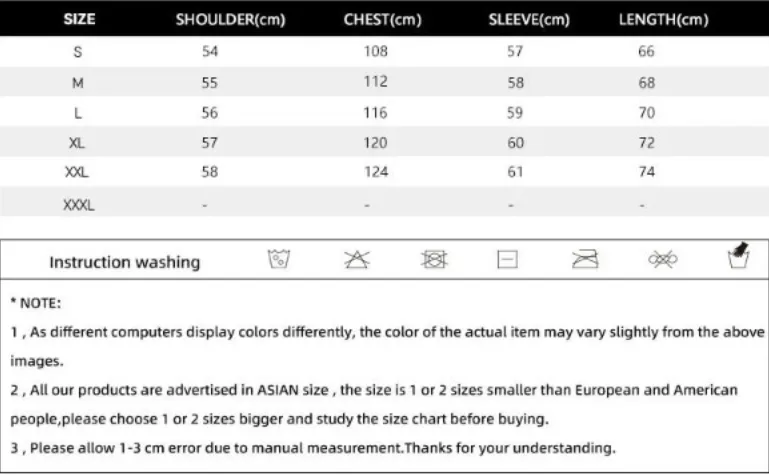
Task: Select the XXXL size row label
Action: (78, 204)
